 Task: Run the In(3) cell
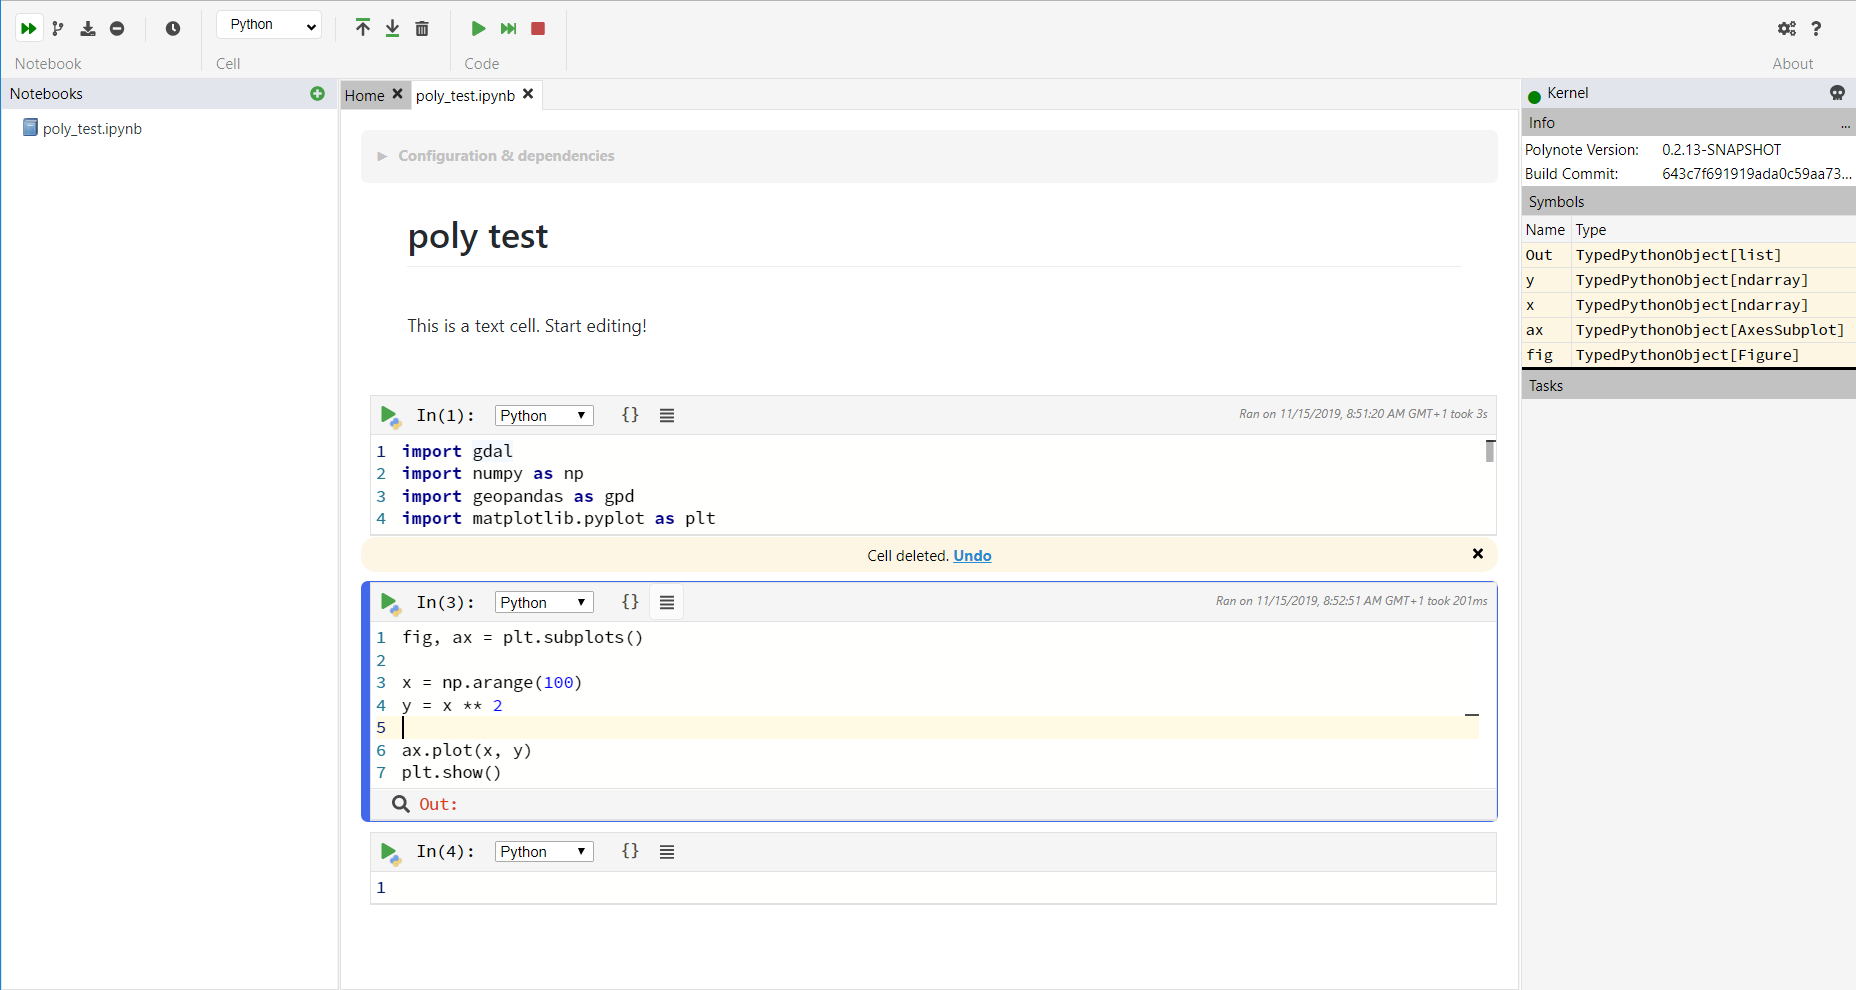pyautogui.click(x=389, y=602)
